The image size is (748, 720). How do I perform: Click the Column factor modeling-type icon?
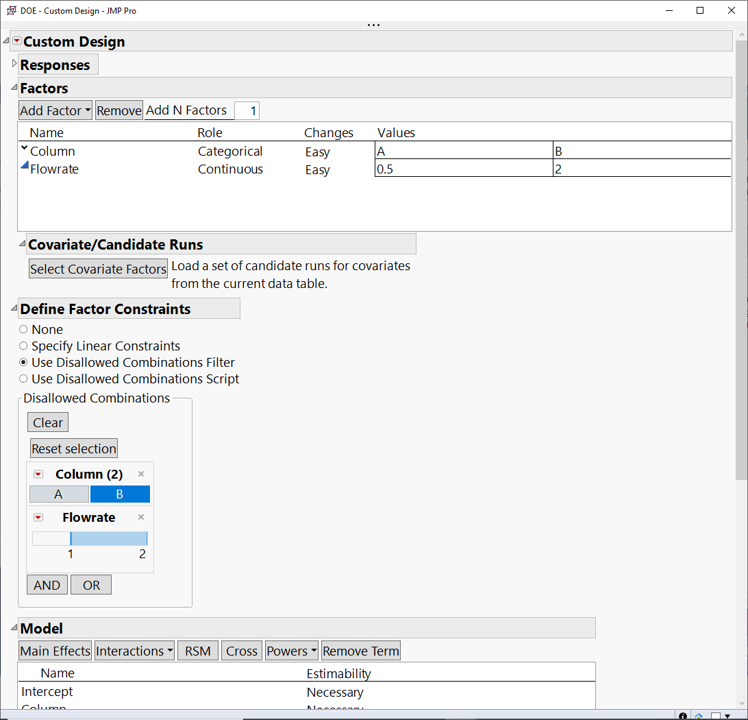pyautogui.click(x=24, y=148)
